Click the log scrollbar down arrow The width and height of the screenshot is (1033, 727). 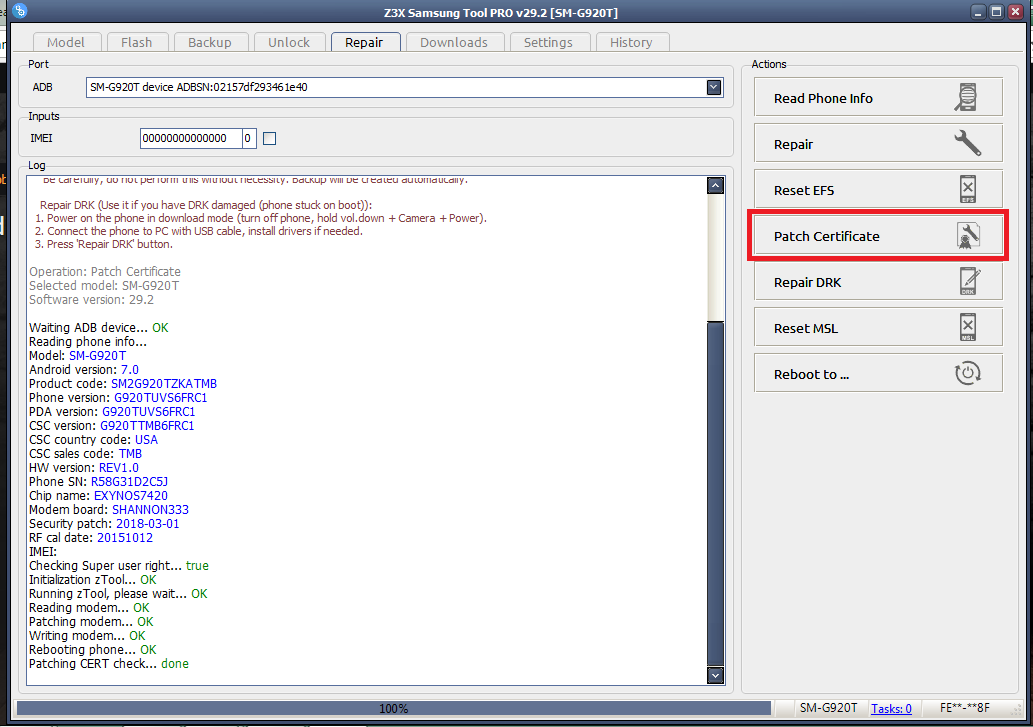pyautogui.click(x=715, y=675)
